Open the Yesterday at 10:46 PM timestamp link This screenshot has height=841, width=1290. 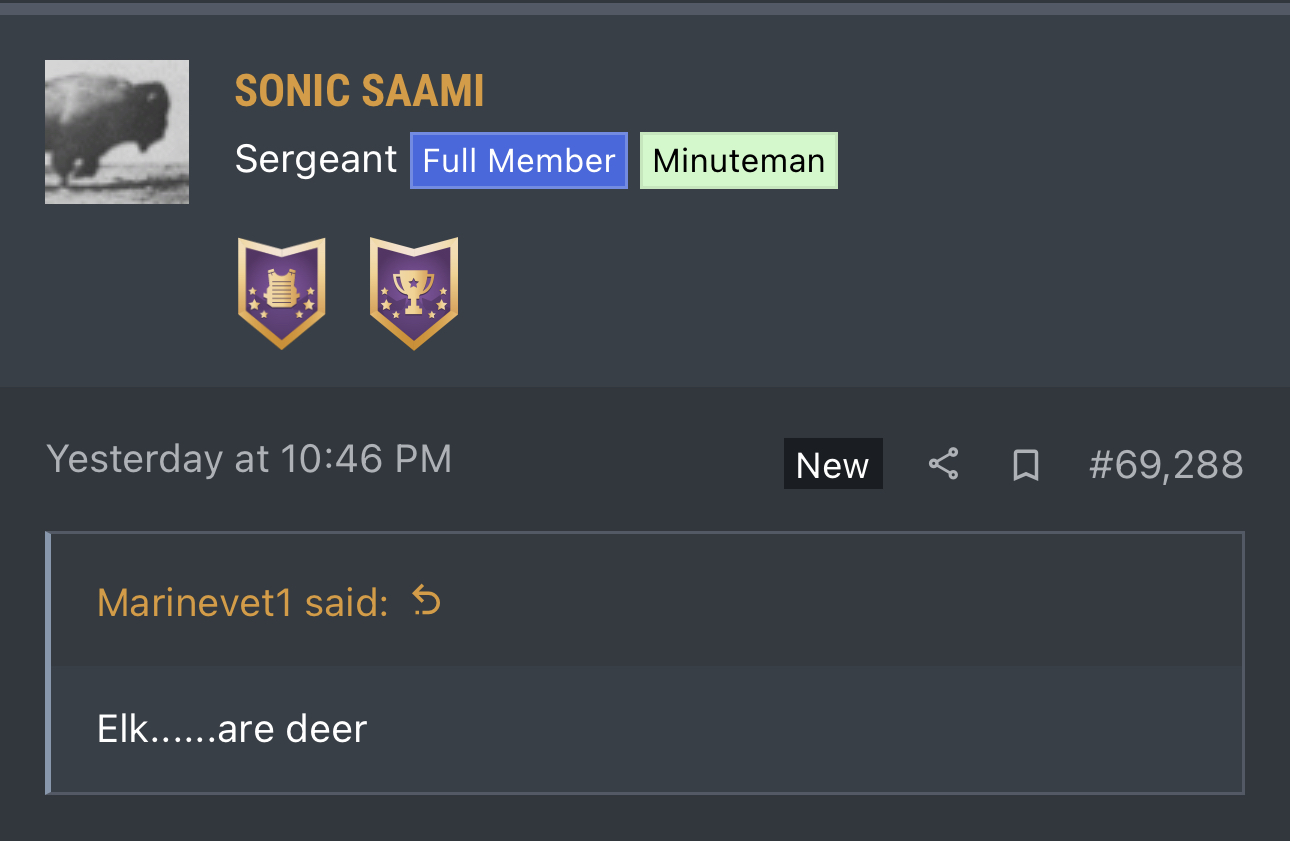click(249, 459)
